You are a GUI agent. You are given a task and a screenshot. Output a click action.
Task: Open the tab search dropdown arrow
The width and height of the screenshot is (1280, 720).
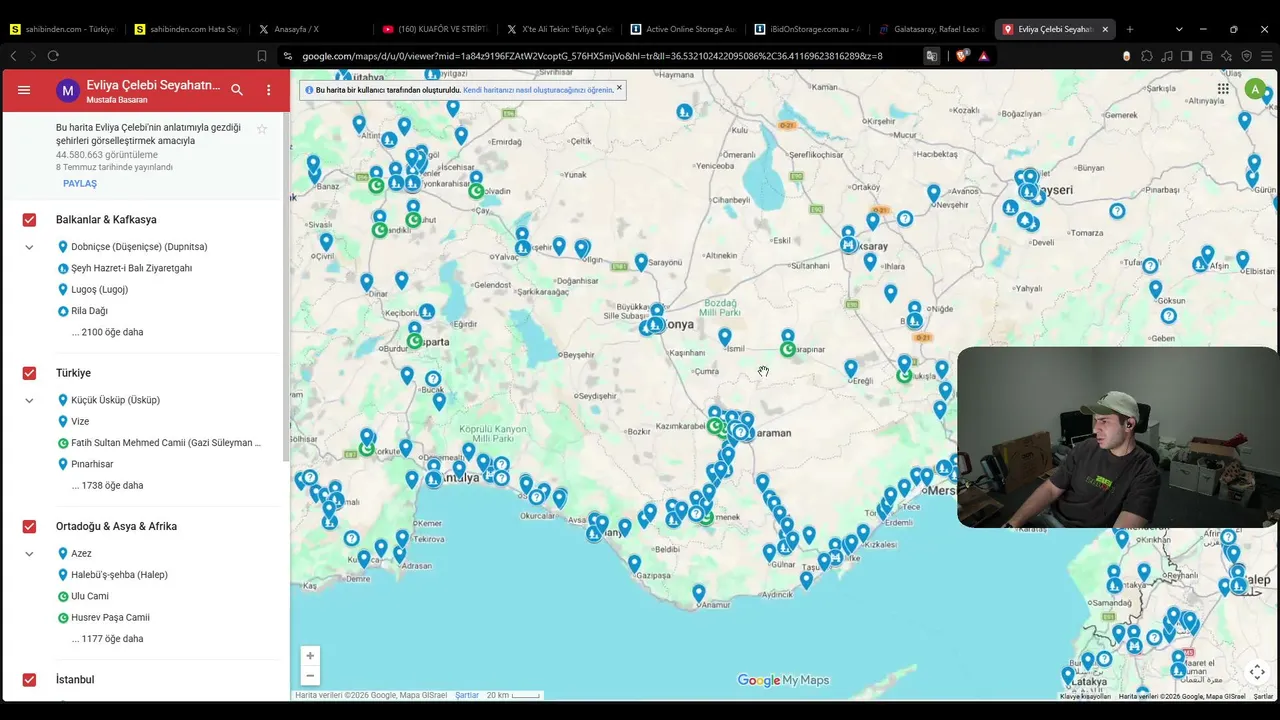1179,29
